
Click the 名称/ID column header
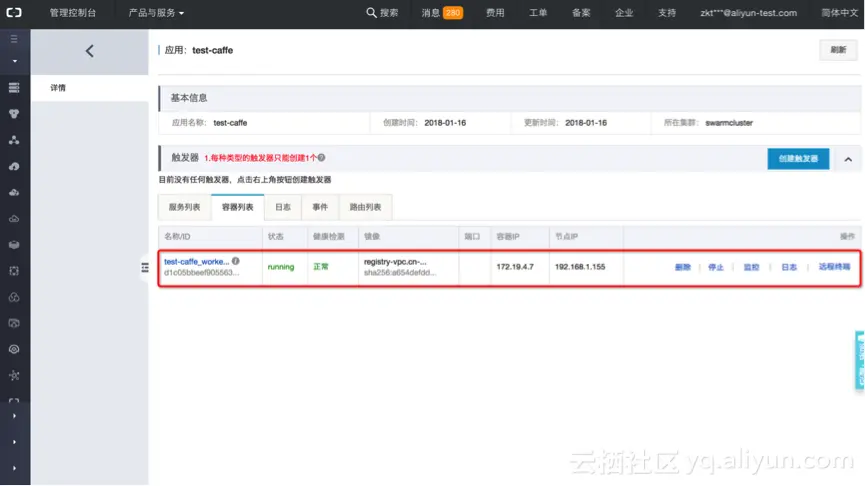point(177,237)
